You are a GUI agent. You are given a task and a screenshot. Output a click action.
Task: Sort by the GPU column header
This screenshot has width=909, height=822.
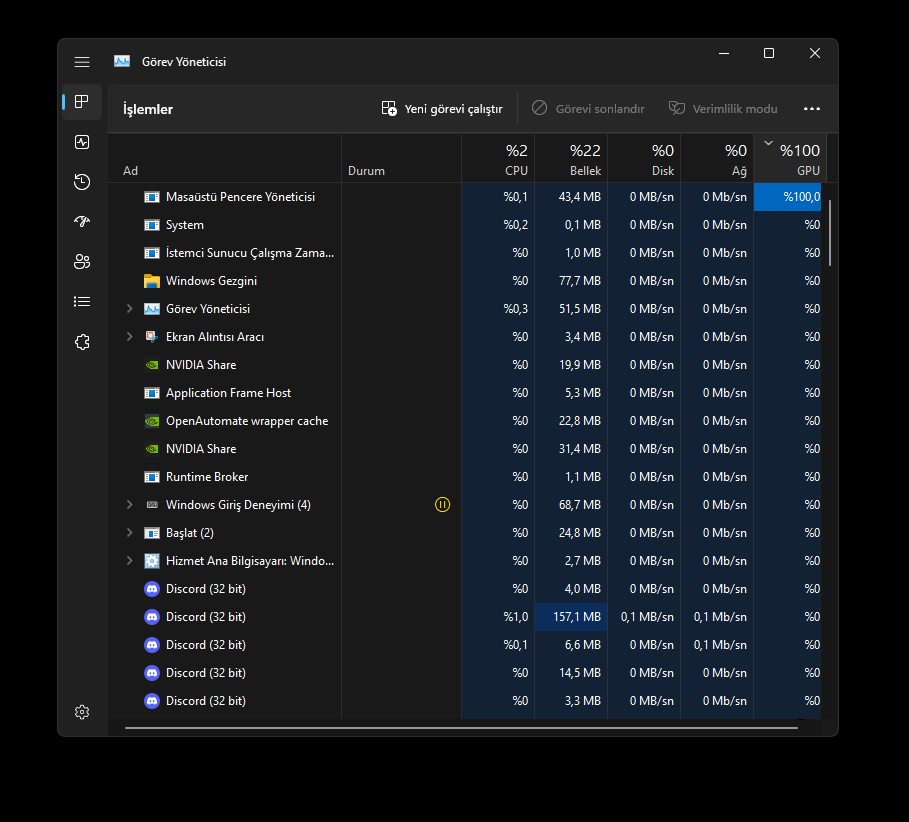click(790, 158)
